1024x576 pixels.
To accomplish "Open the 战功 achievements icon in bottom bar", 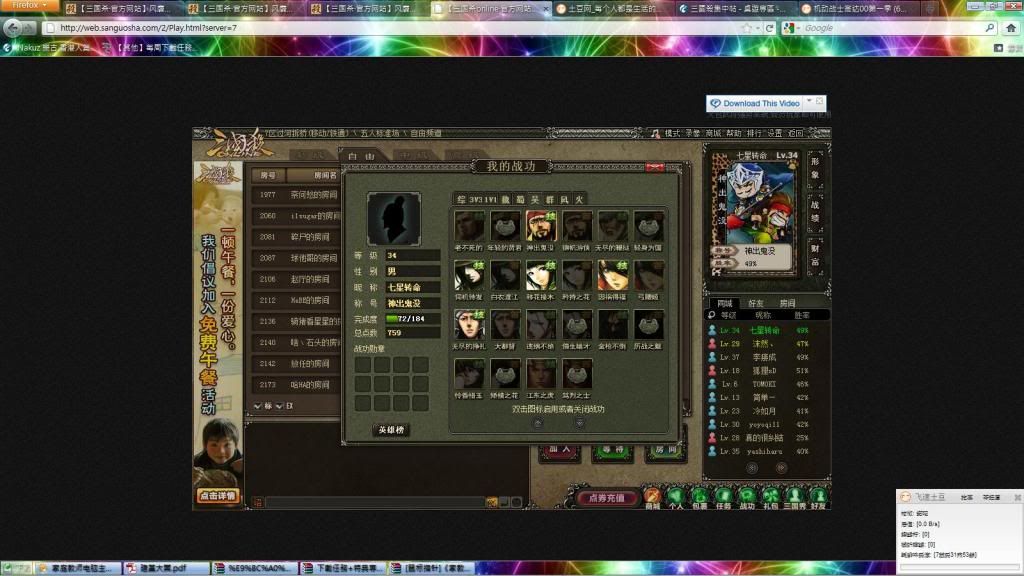I will click(x=747, y=498).
